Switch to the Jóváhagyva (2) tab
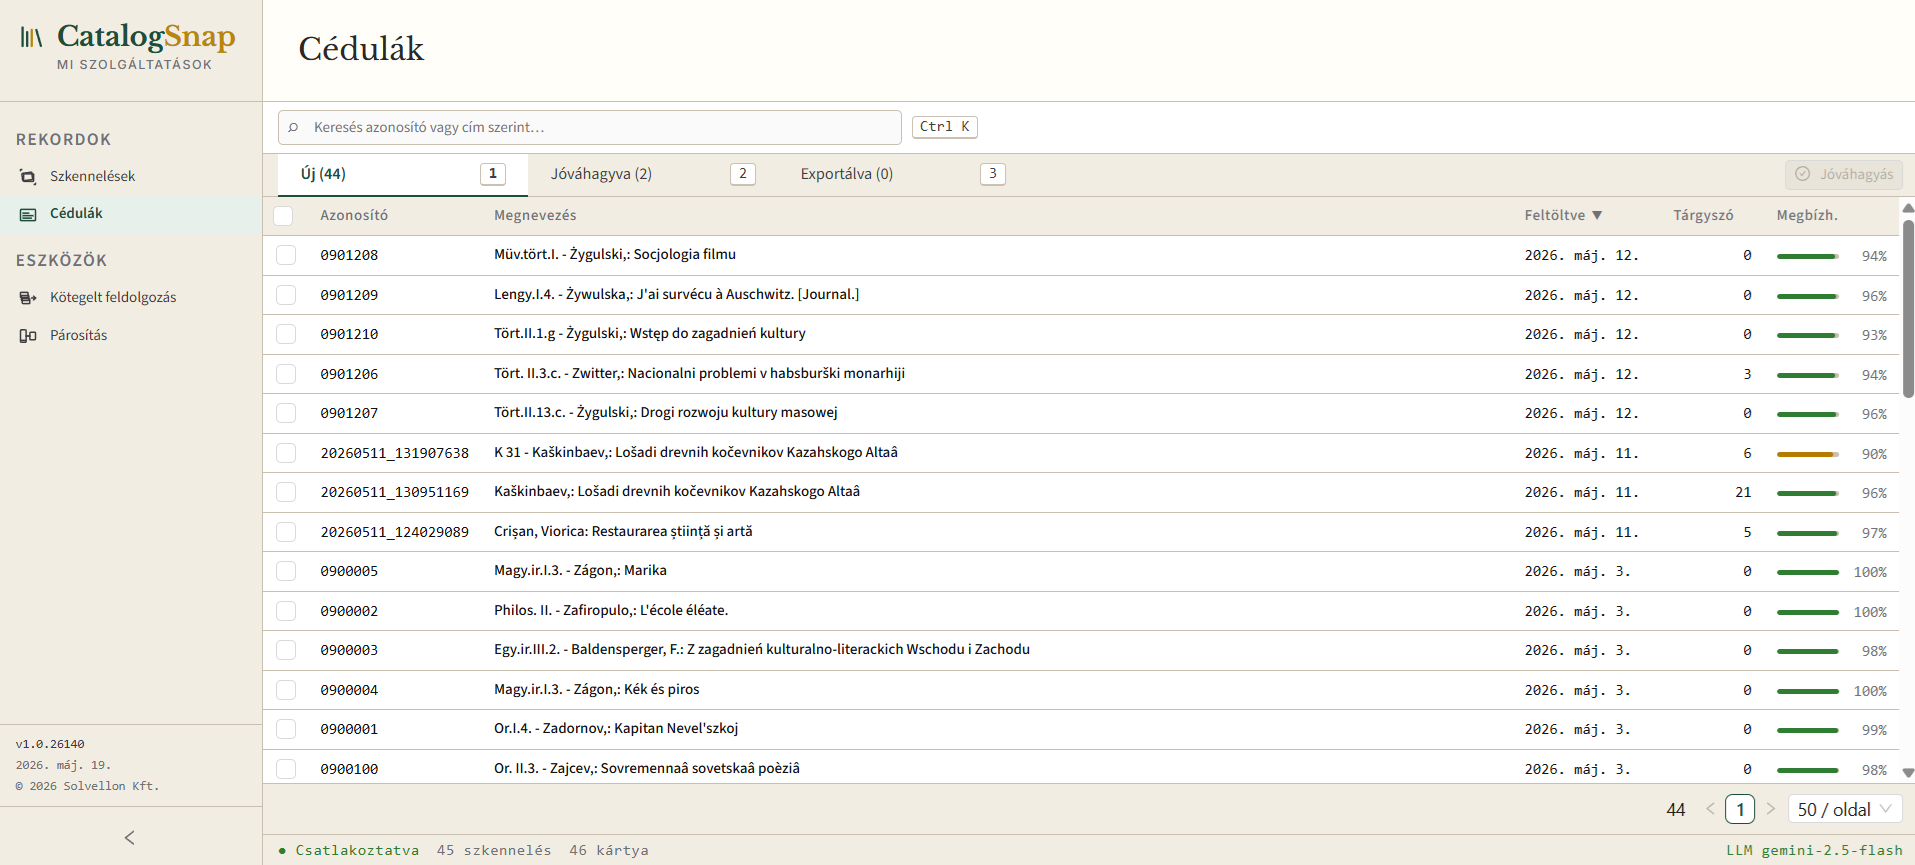Viewport: 1915px width, 865px height. tap(652, 174)
